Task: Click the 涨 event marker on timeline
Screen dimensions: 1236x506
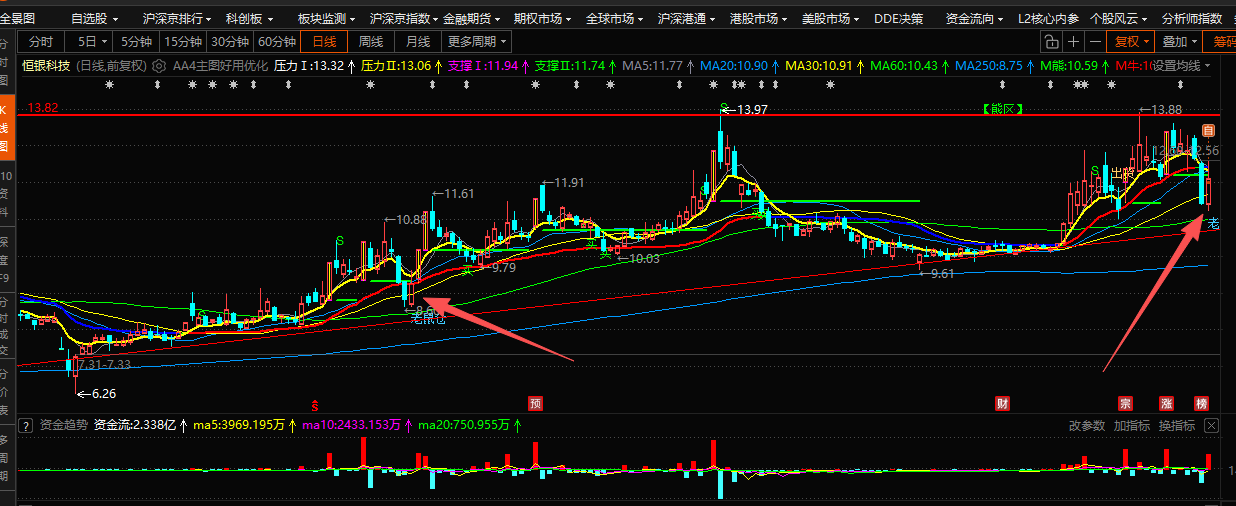Action: point(1166,404)
